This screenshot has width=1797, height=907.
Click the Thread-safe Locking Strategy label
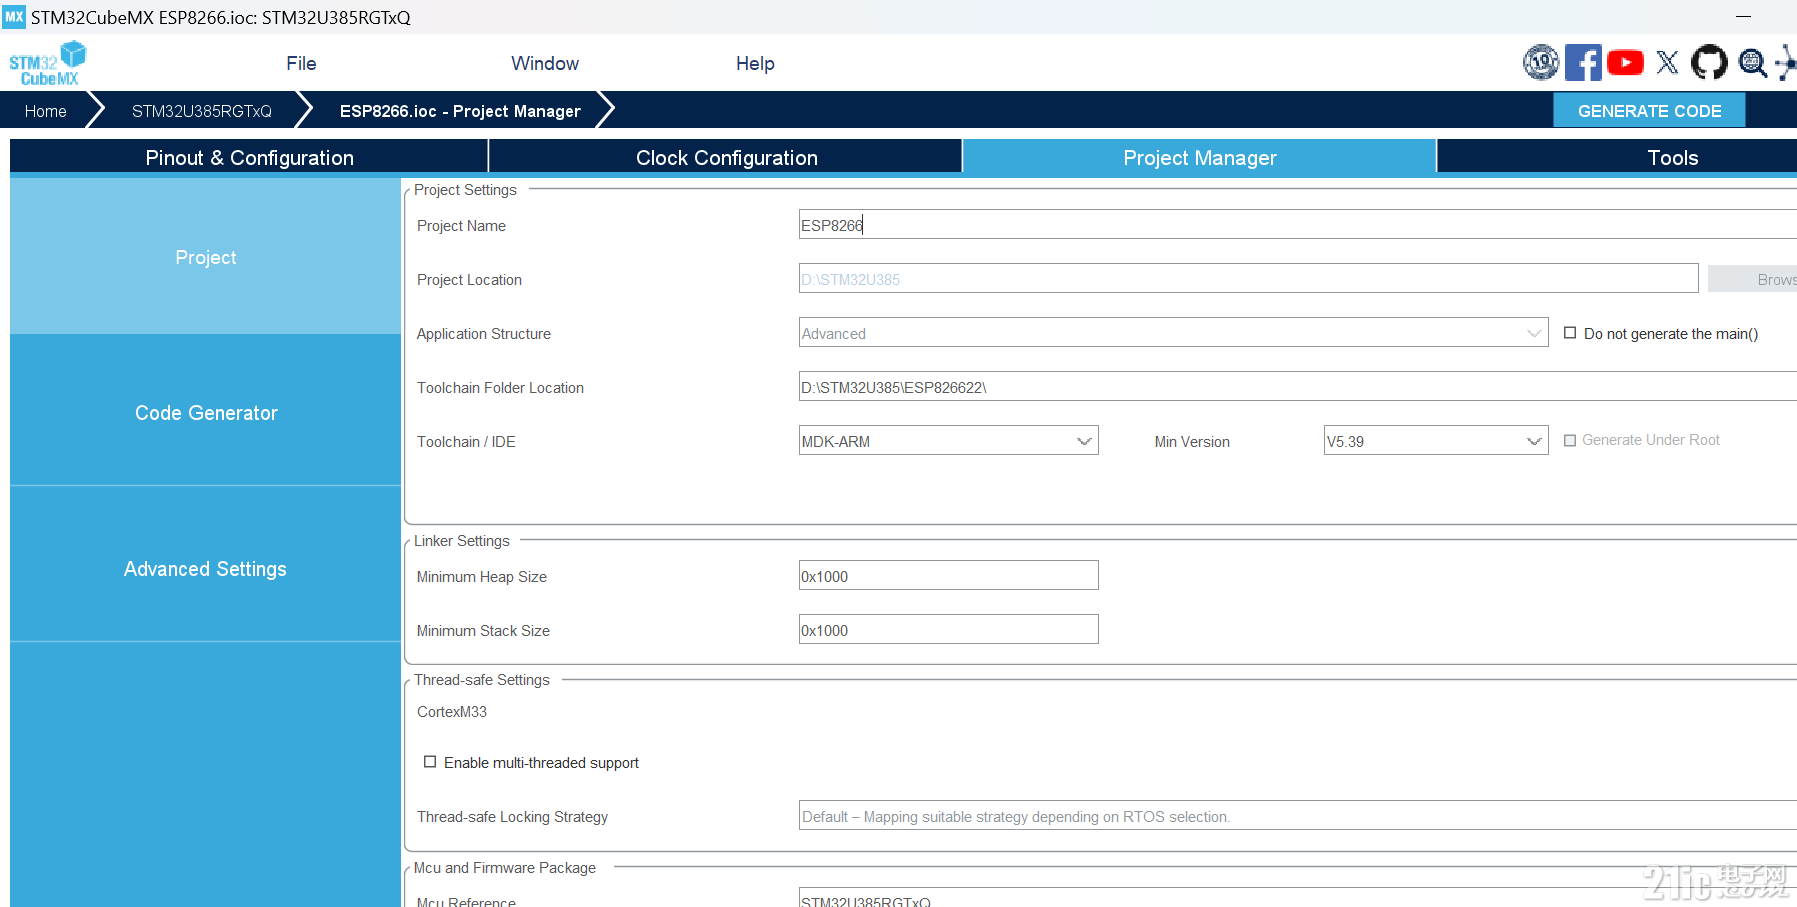click(x=512, y=817)
